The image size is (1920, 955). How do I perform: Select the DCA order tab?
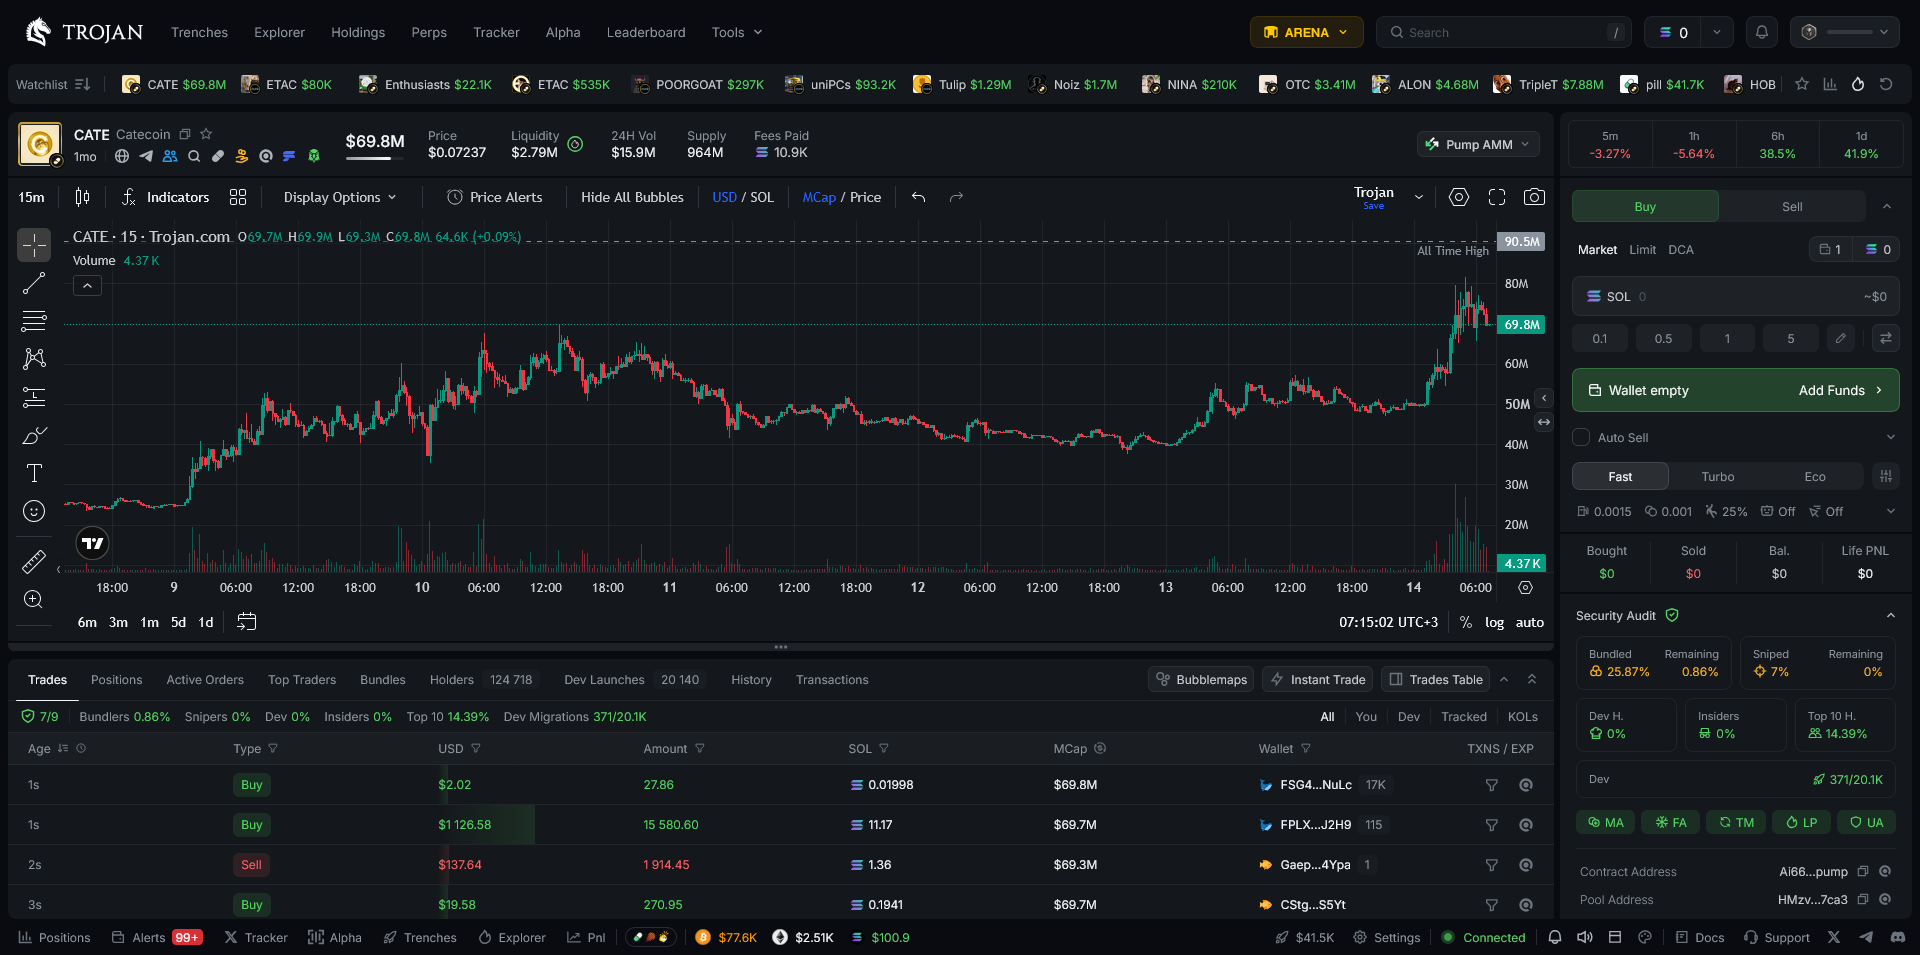(x=1681, y=249)
